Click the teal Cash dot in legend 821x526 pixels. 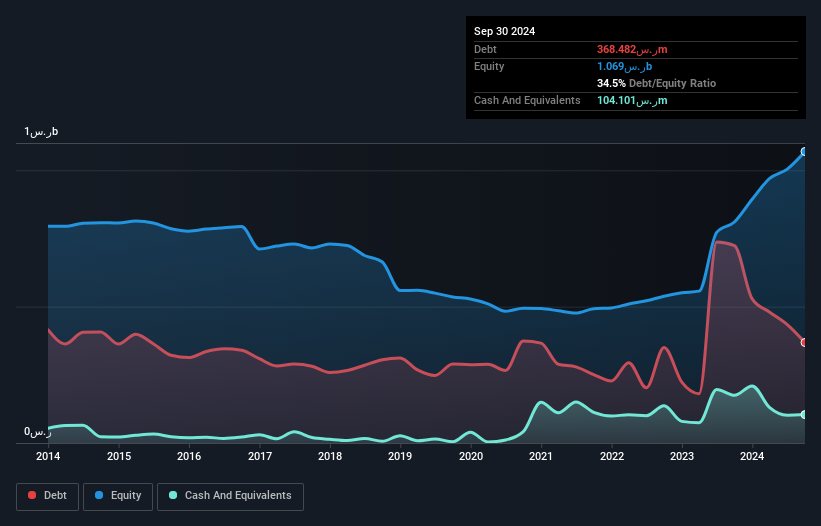click(x=173, y=496)
